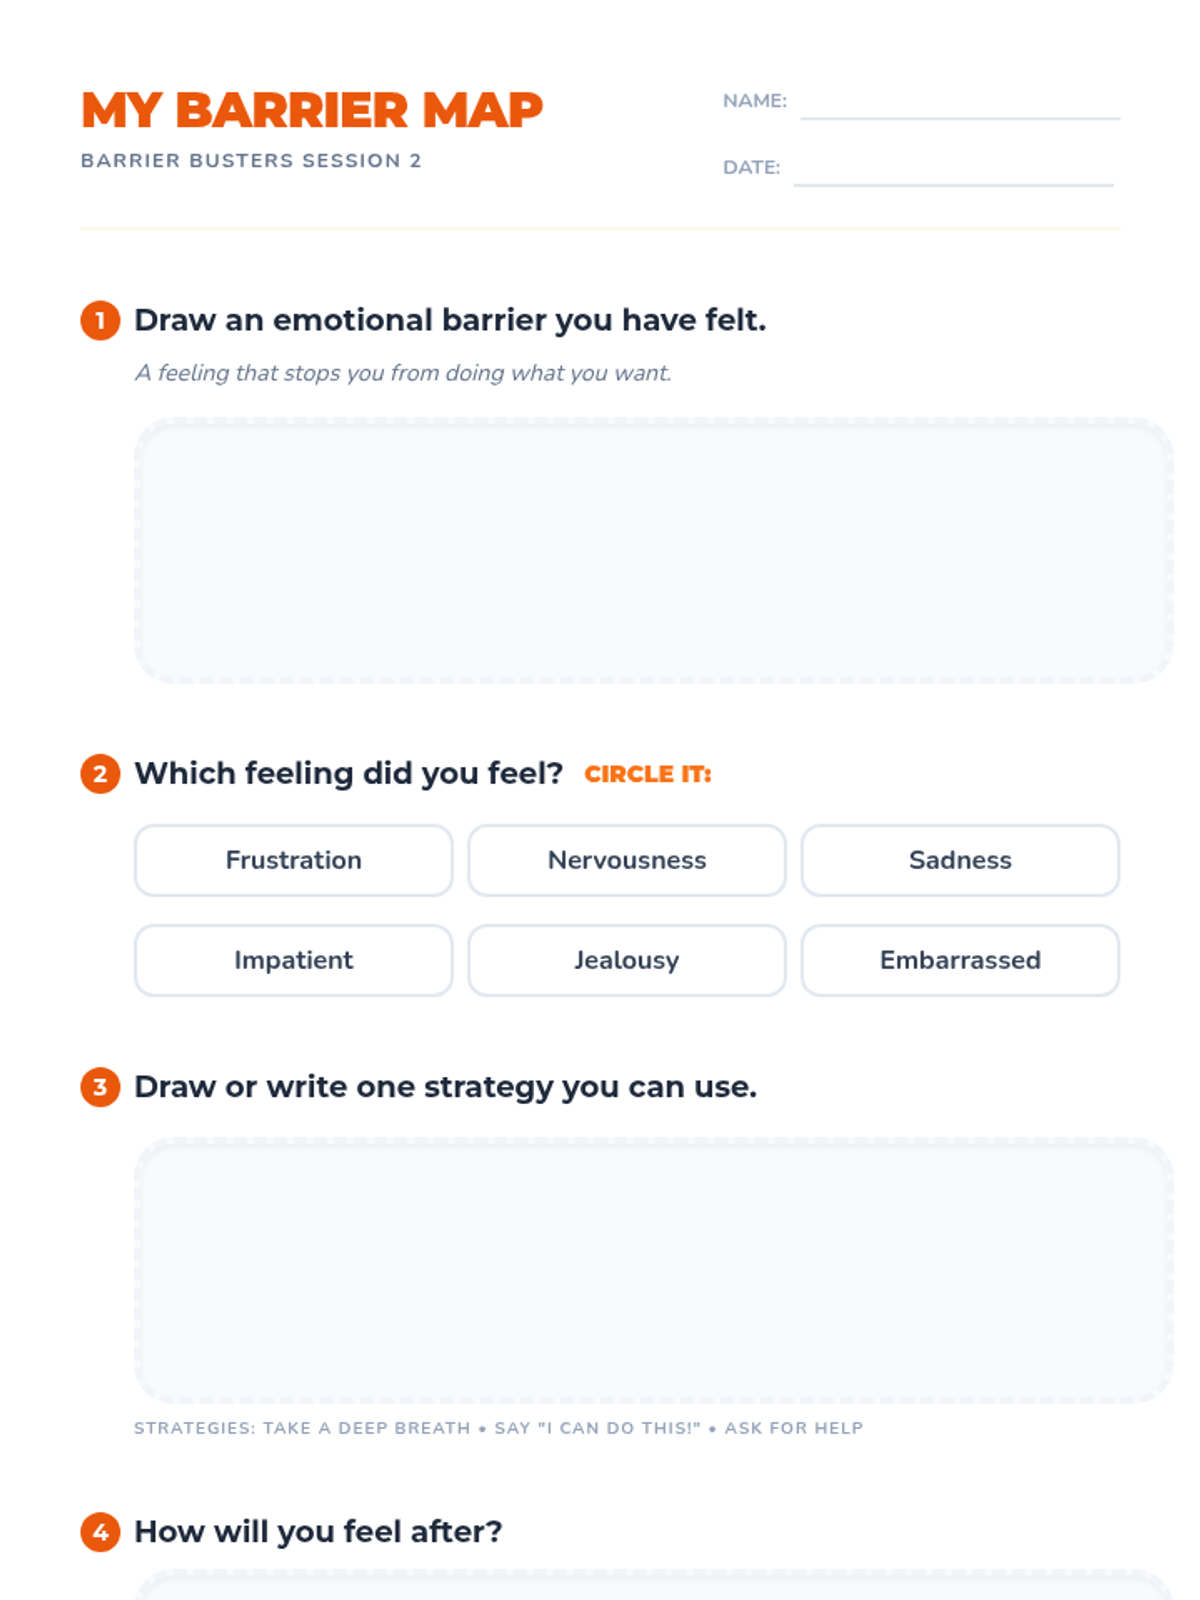The width and height of the screenshot is (1200, 1600).
Task: Click the orange number 2 badge
Action: pyautogui.click(x=100, y=774)
